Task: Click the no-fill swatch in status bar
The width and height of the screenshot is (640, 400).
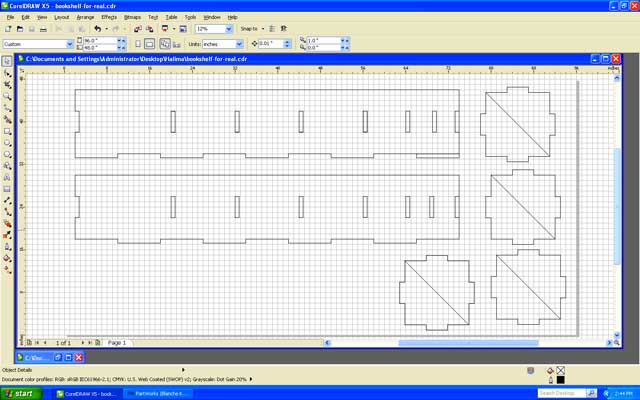Action: [x=560, y=371]
